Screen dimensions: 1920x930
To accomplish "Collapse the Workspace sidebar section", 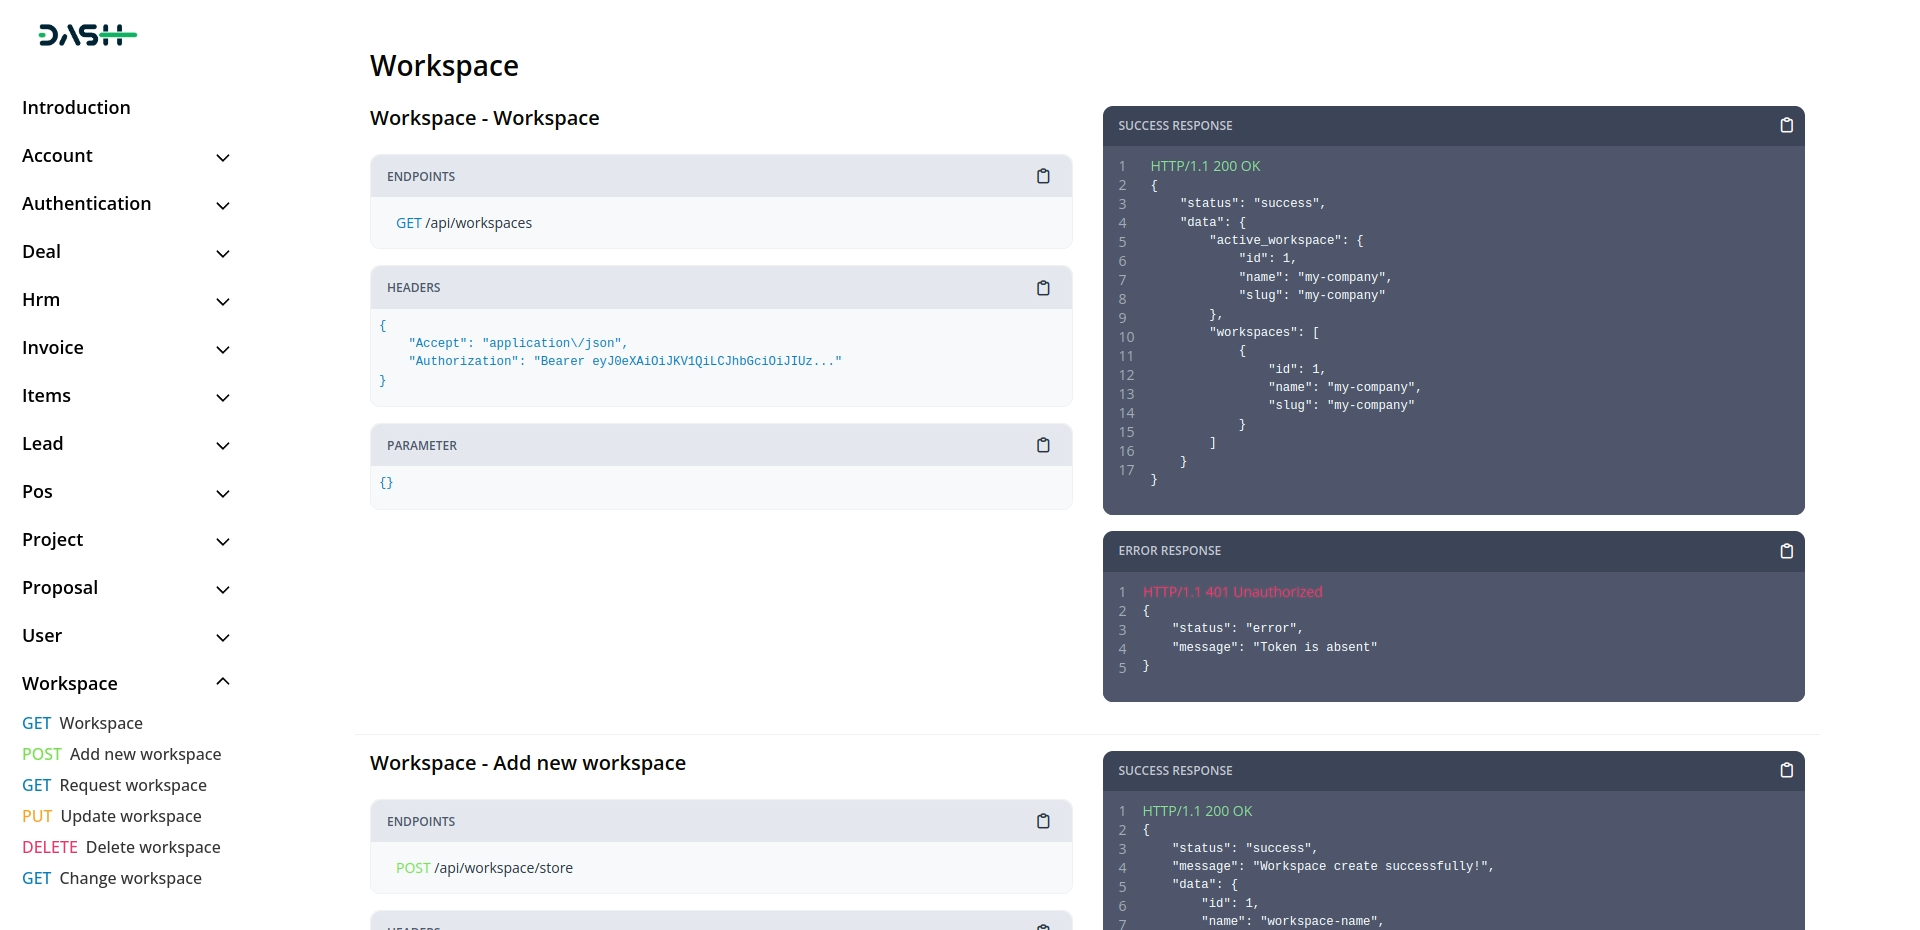I will (x=223, y=682).
